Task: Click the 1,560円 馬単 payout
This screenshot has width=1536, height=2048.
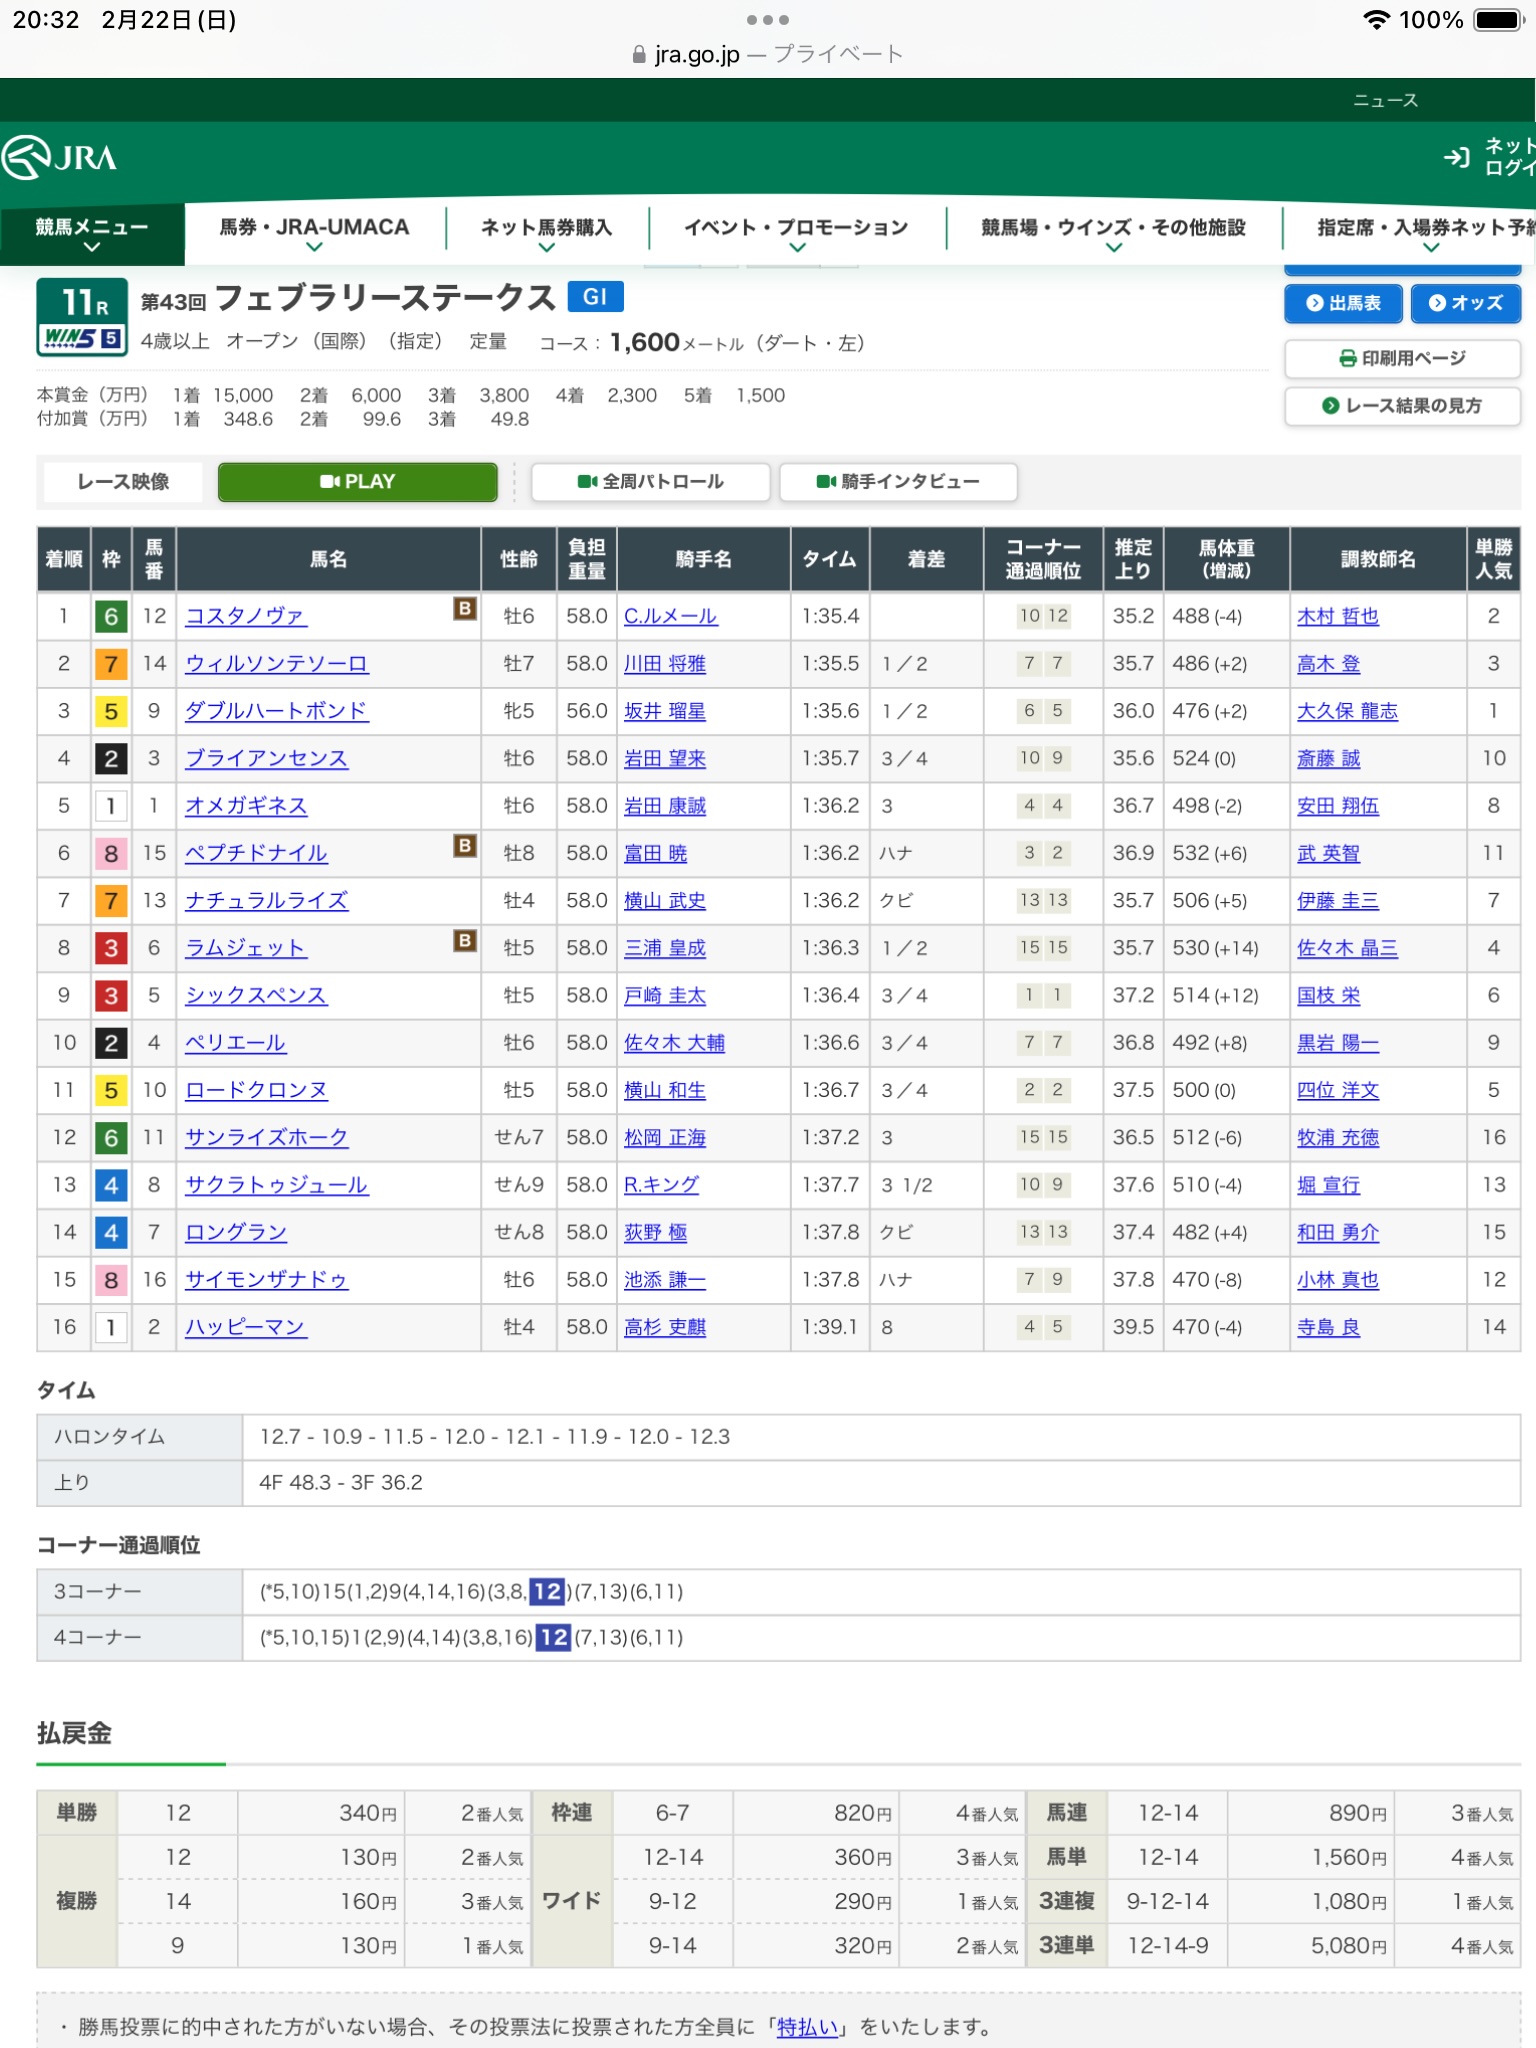Action: point(1349,1857)
